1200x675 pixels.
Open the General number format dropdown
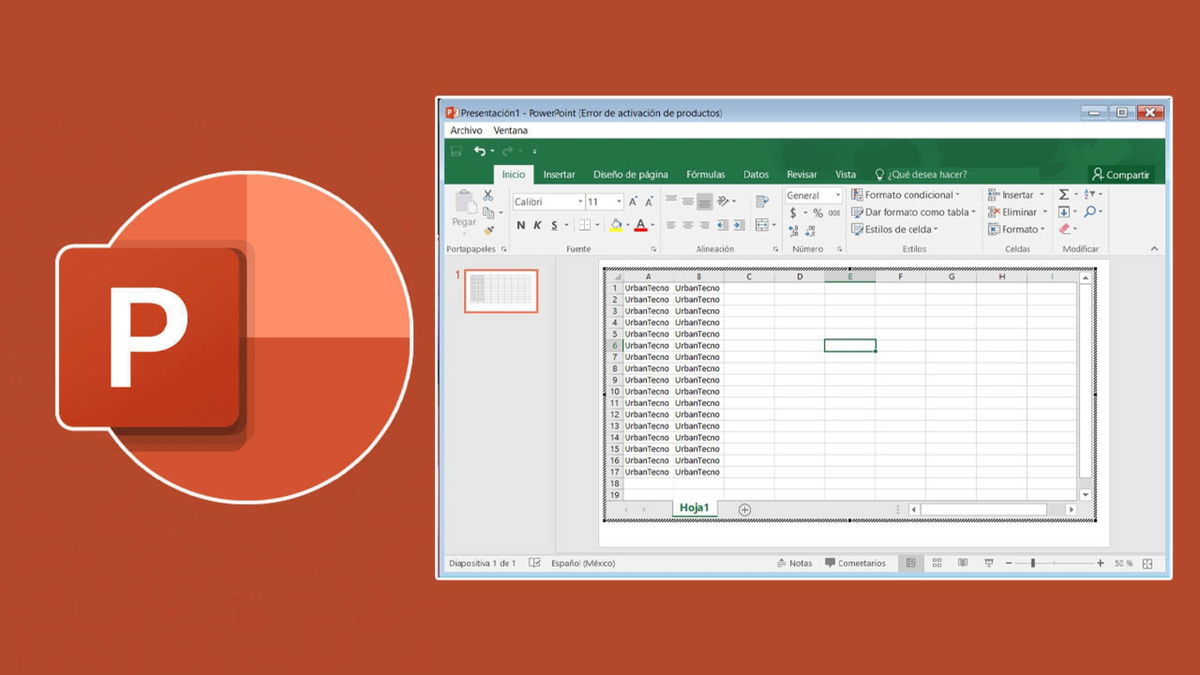click(838, 196)
